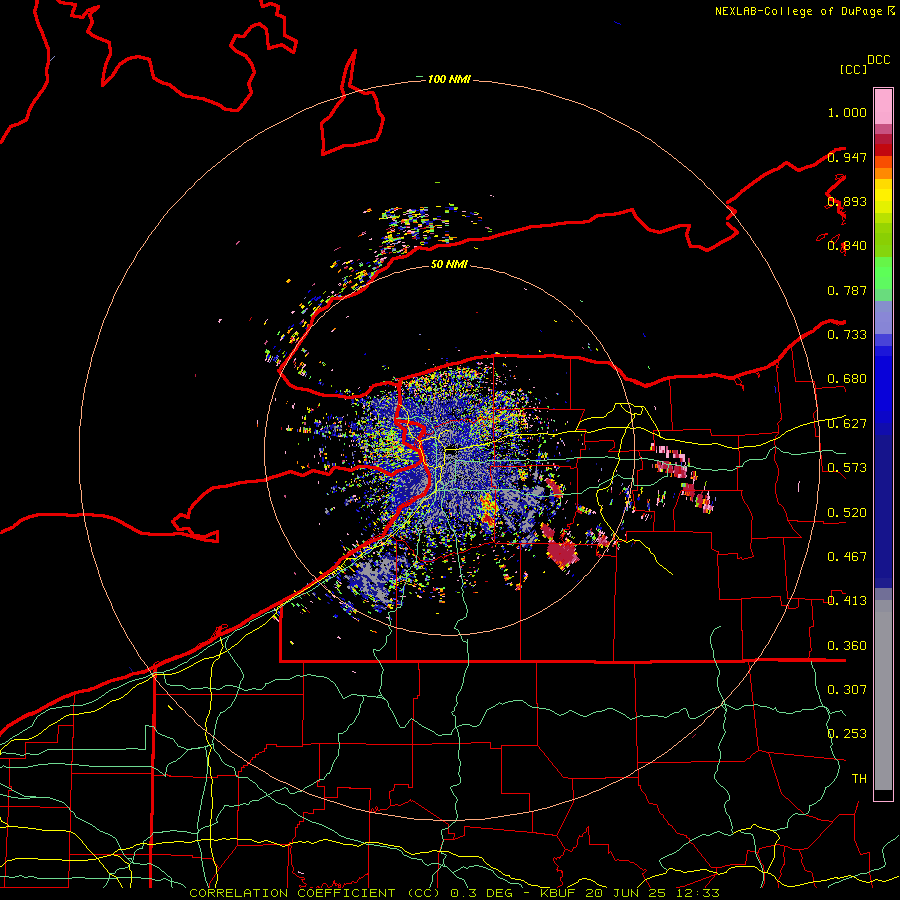Click the 50 NMI range ring label
Image resolution: width=900 pixels, height=900 pixels.
(x=449, y=264)
